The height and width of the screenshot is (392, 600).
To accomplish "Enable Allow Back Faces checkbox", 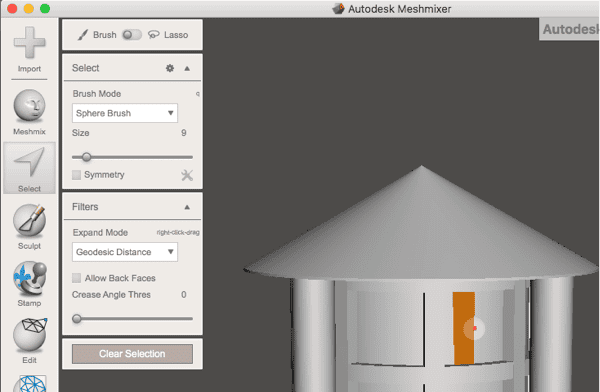I will [77, 278].
